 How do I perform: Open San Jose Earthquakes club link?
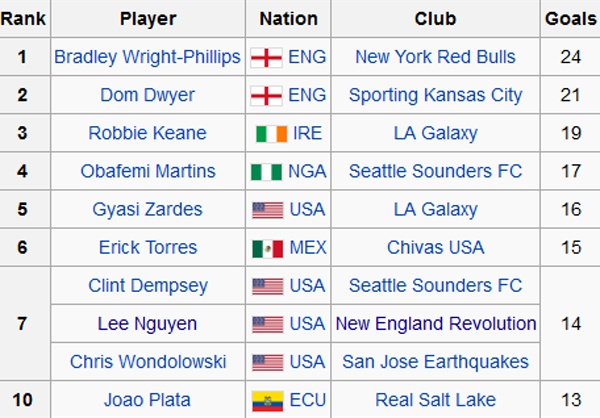tap(435, 362)
